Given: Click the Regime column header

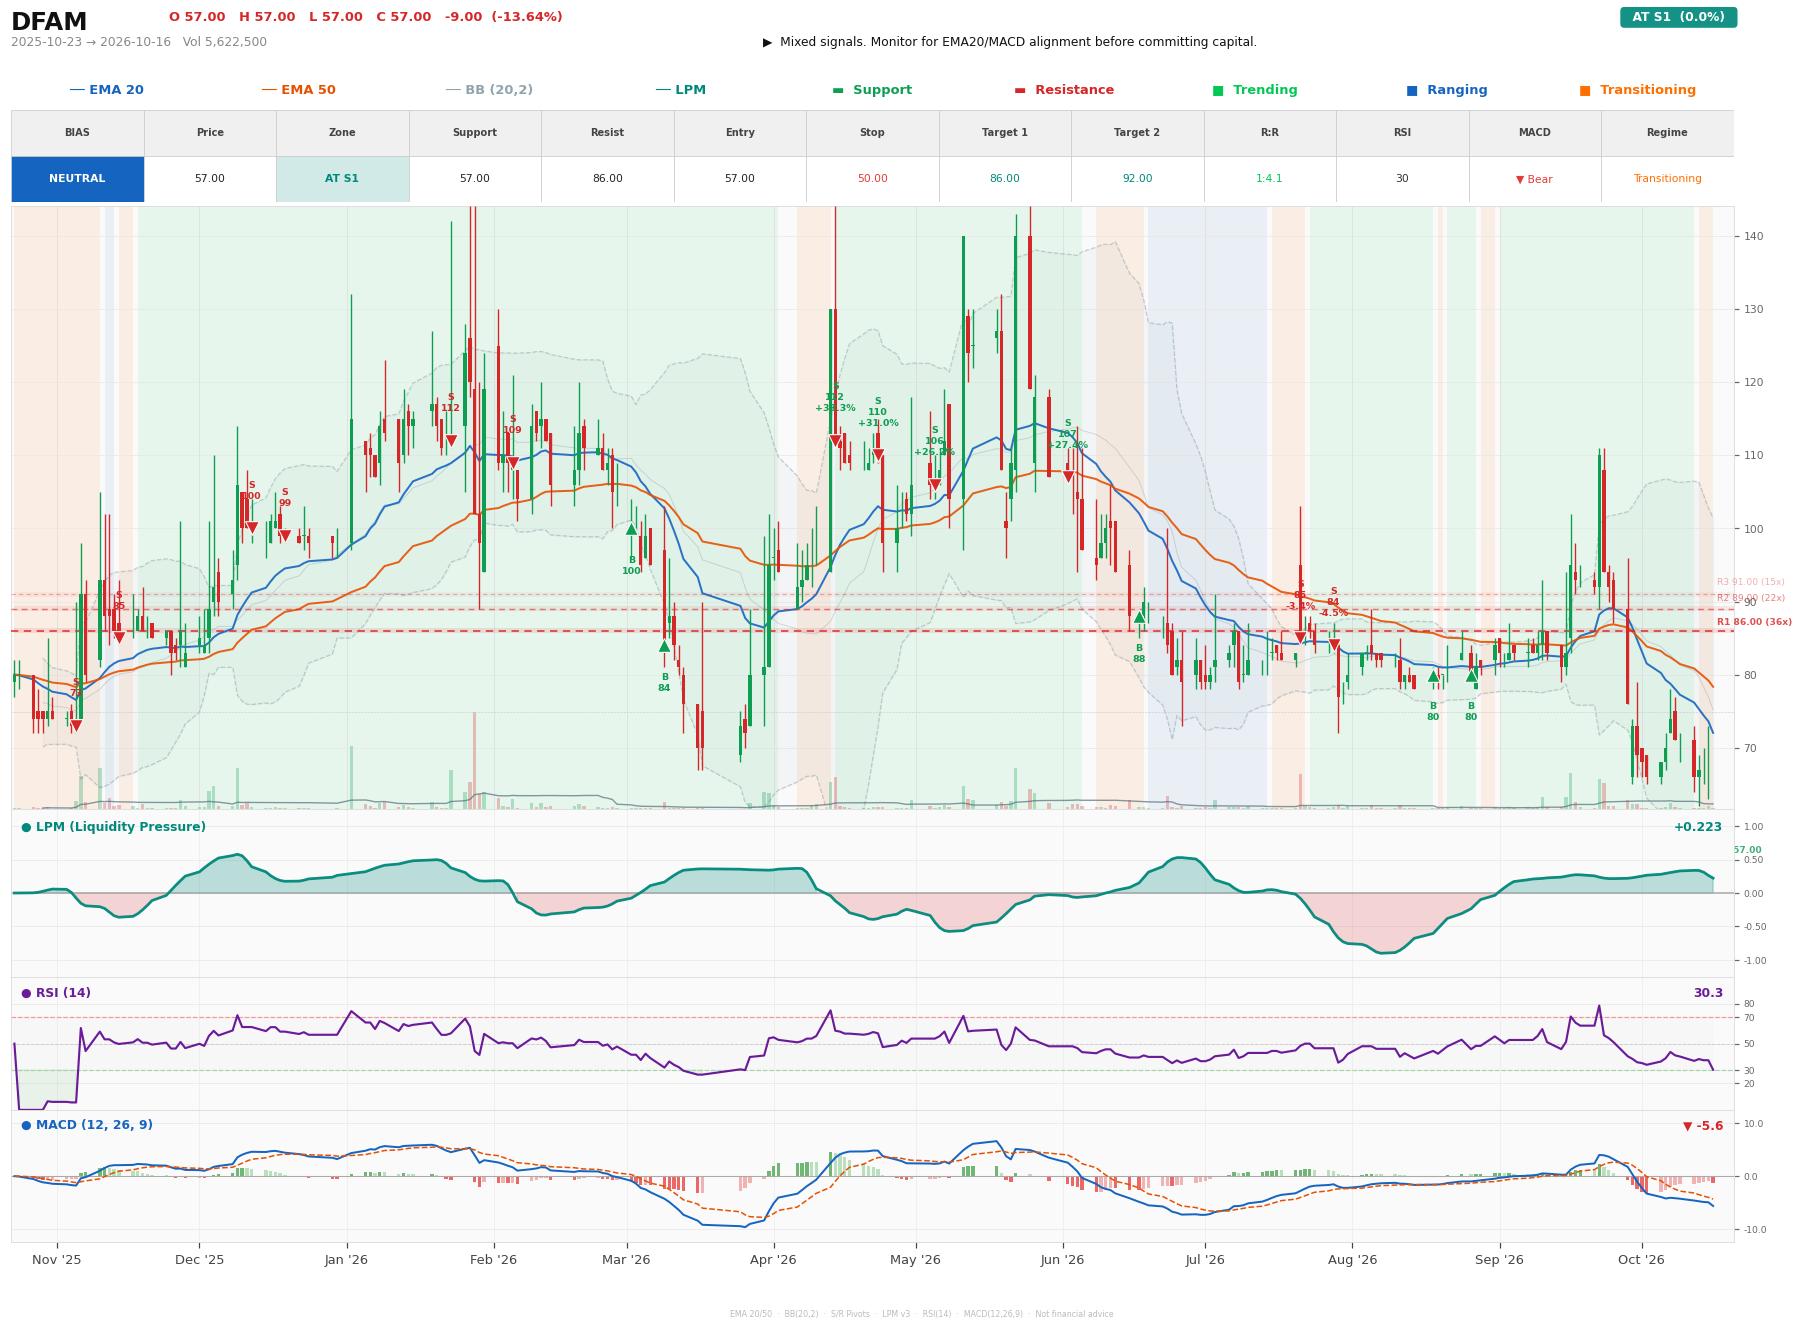Looking at the screenshot, I should (x=1667, y=133).
